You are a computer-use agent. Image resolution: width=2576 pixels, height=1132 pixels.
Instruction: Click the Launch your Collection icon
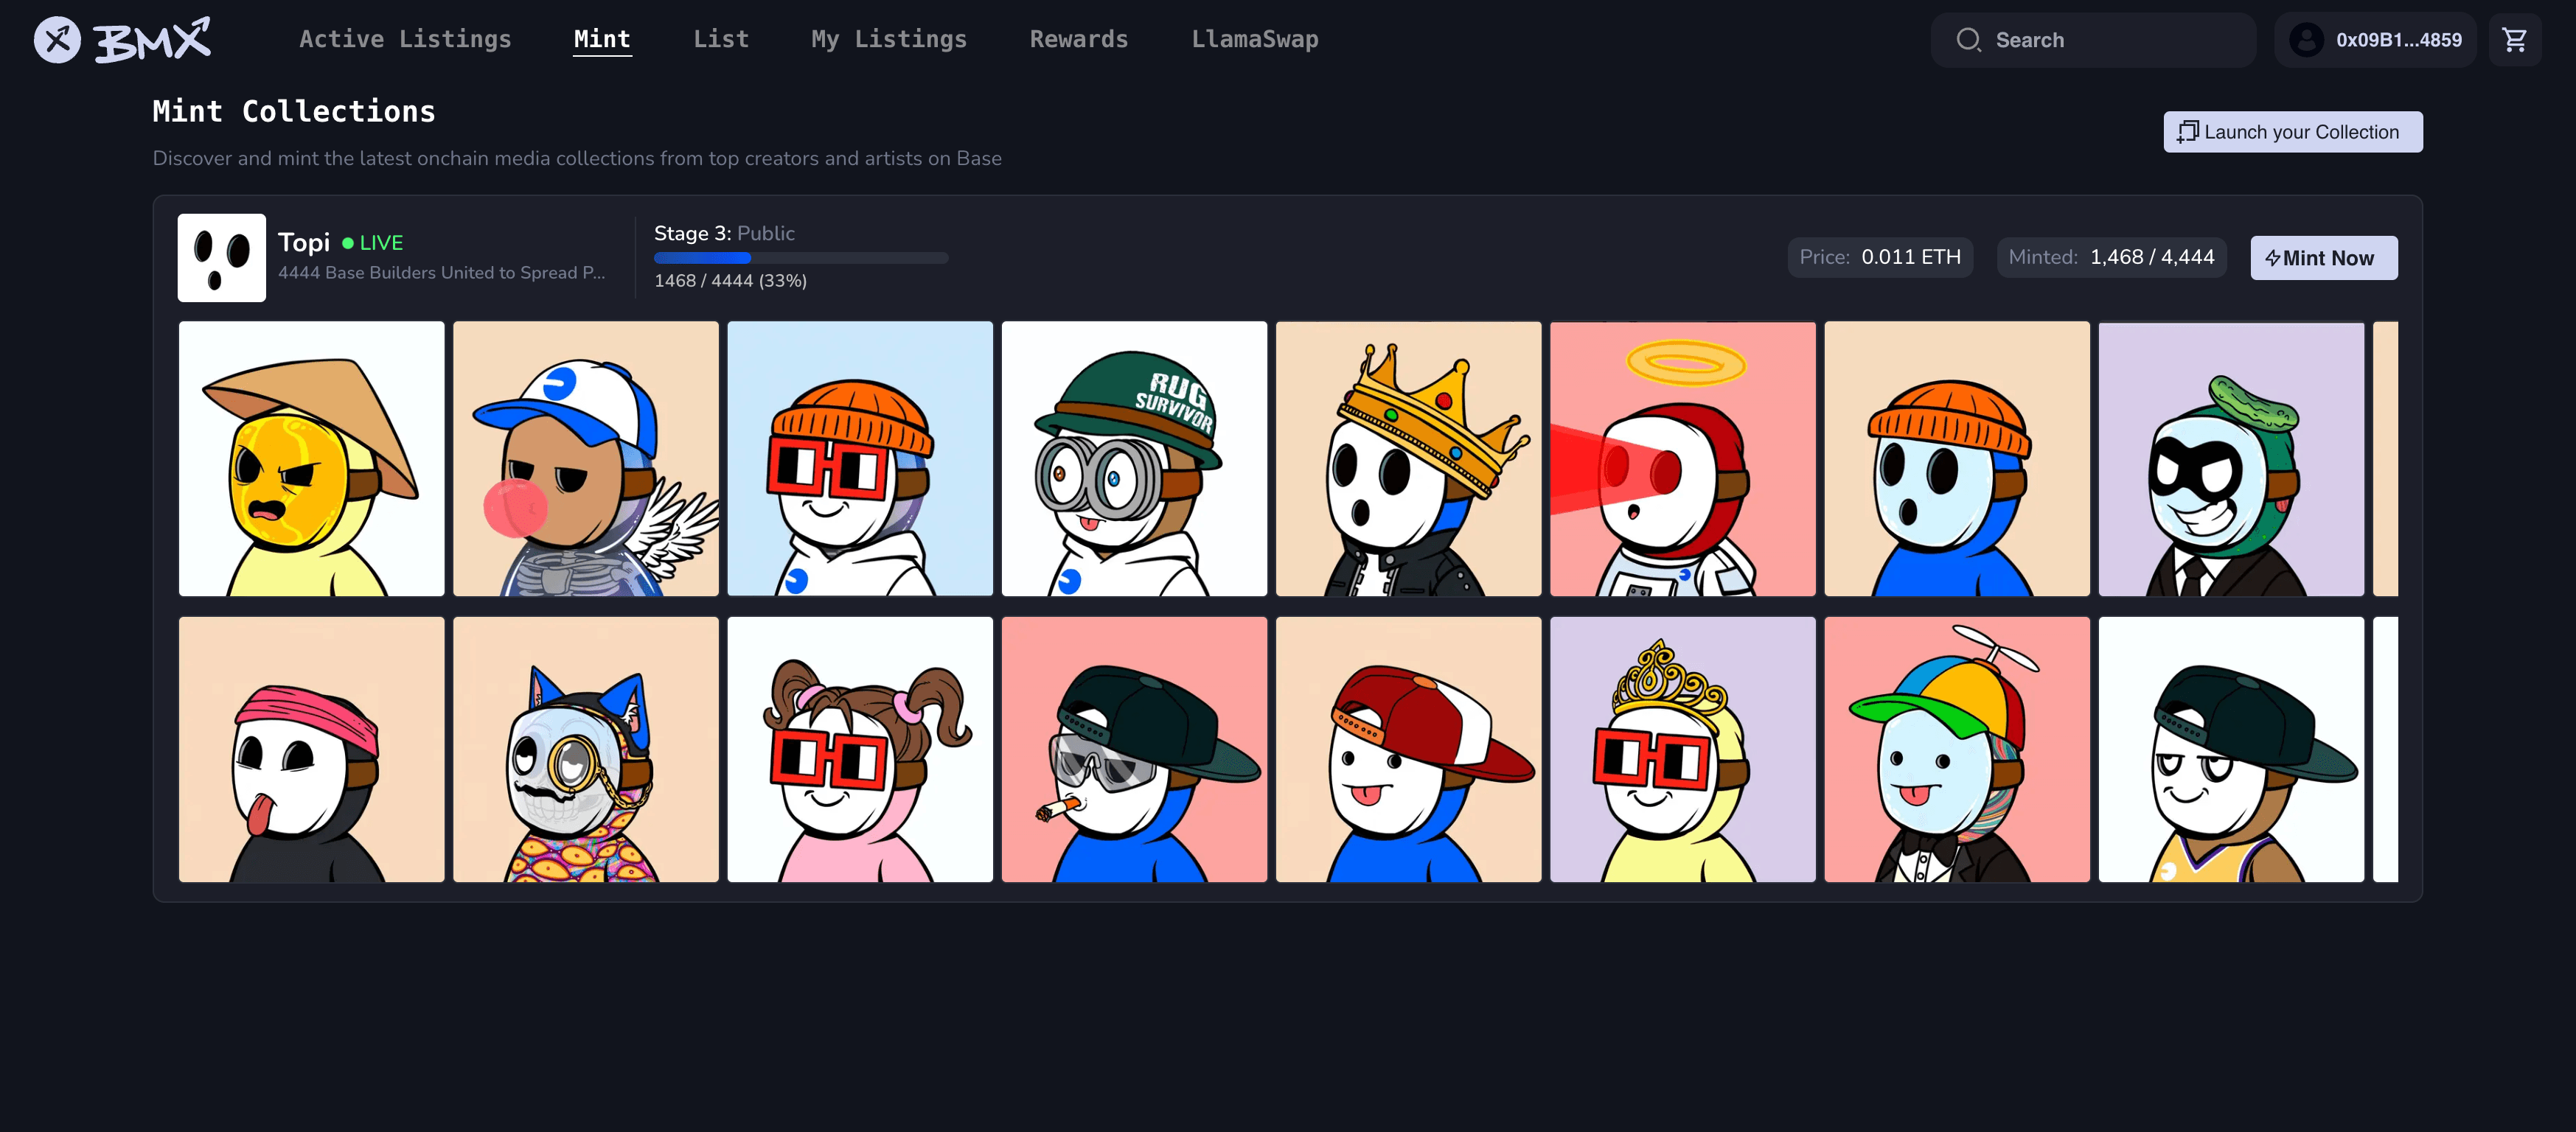click(x=2187, y=132)
